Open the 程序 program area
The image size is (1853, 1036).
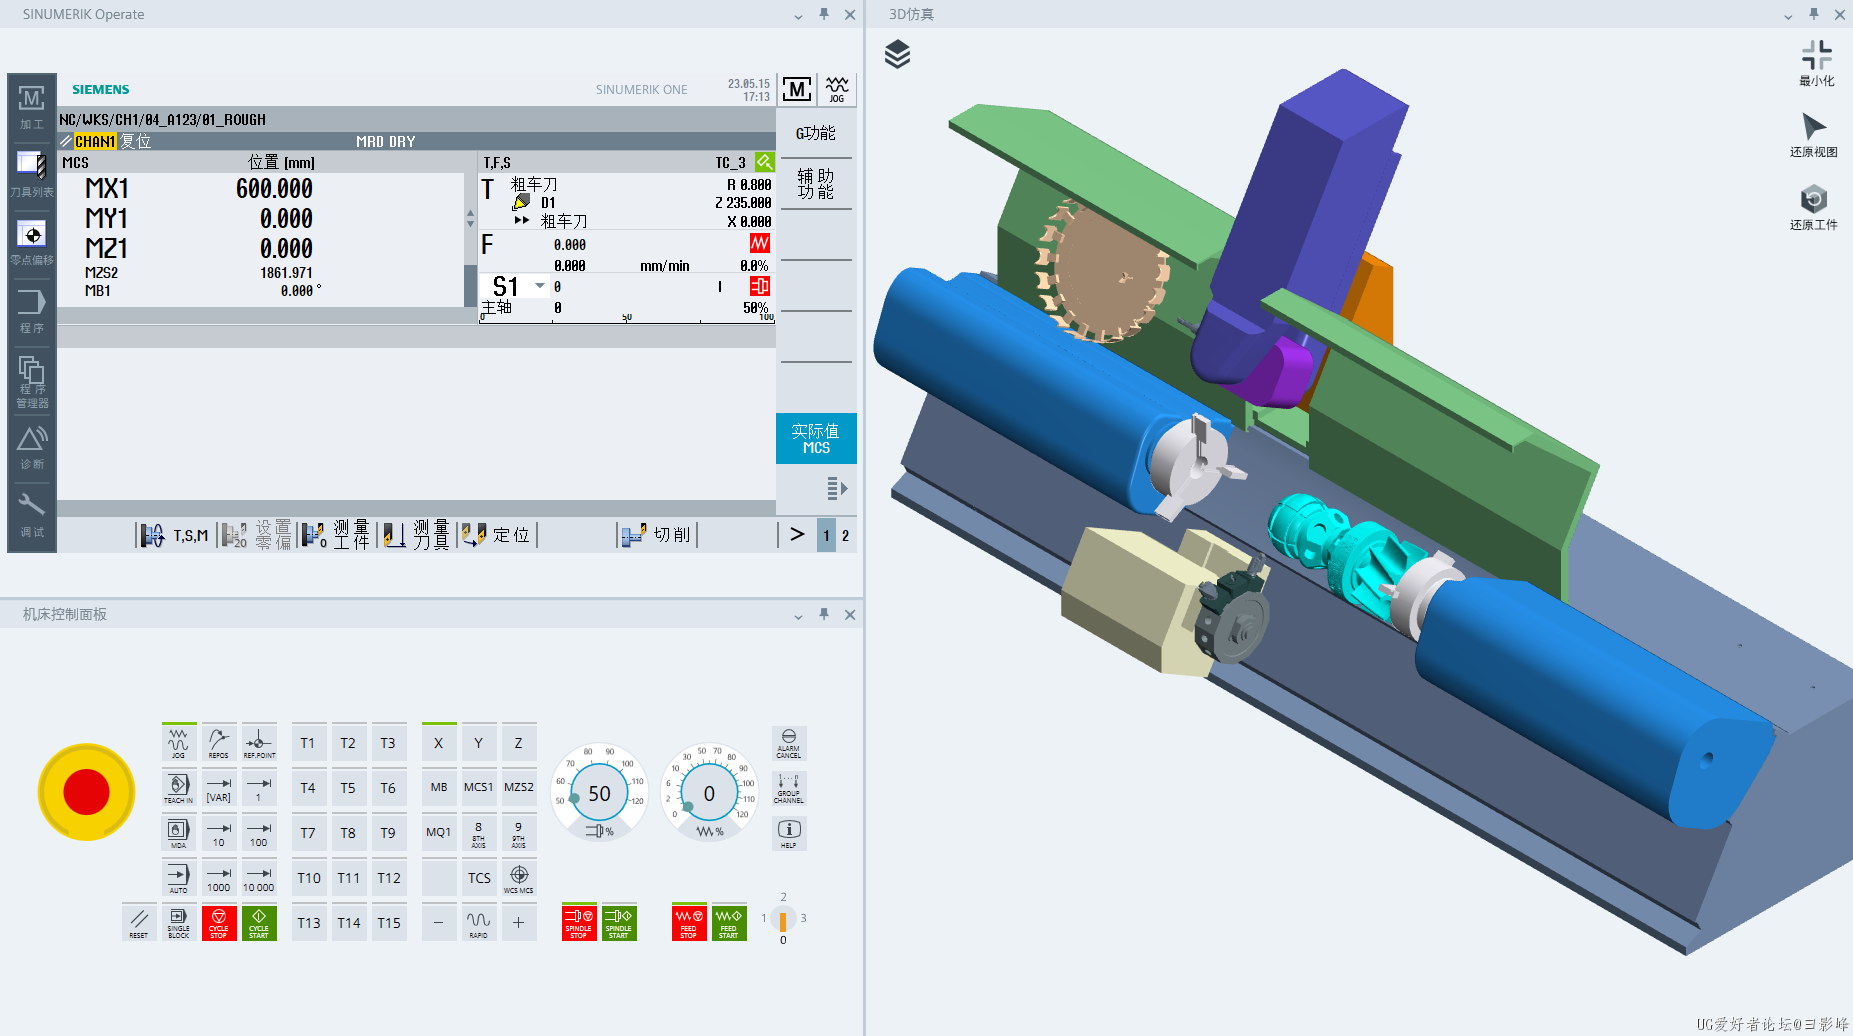[x=32, y=310]
